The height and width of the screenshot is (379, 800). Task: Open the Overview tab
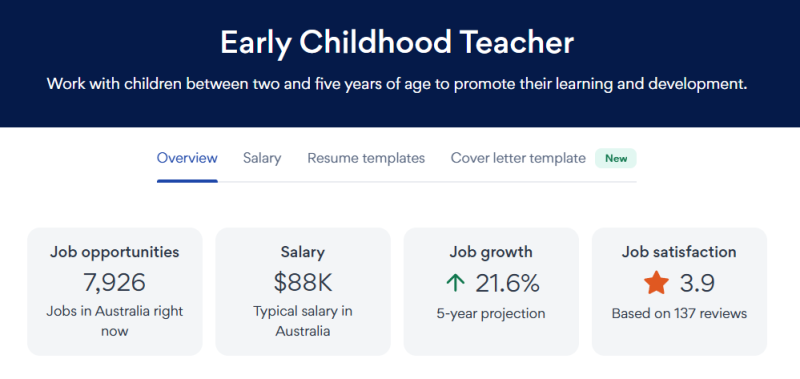(187, 158)
